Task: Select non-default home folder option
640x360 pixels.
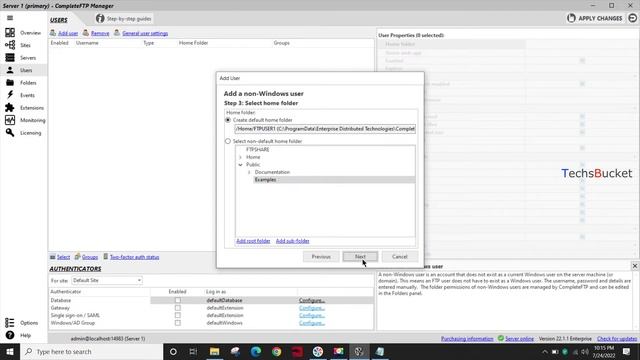Action: pyautogui.click(x=228, y=141)
